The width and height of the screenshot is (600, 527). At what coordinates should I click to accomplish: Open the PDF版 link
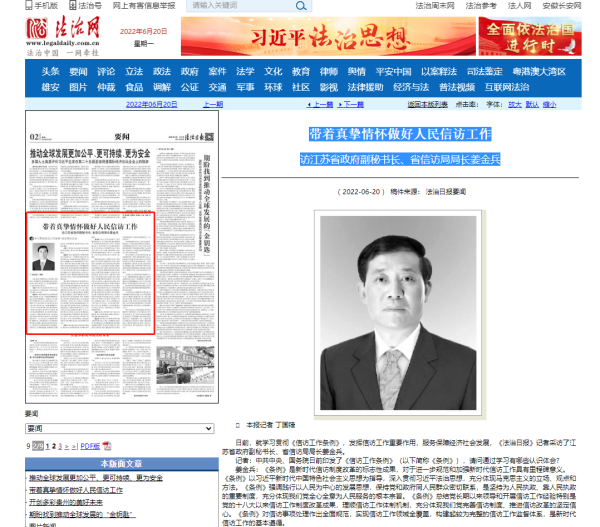(90, 446)
